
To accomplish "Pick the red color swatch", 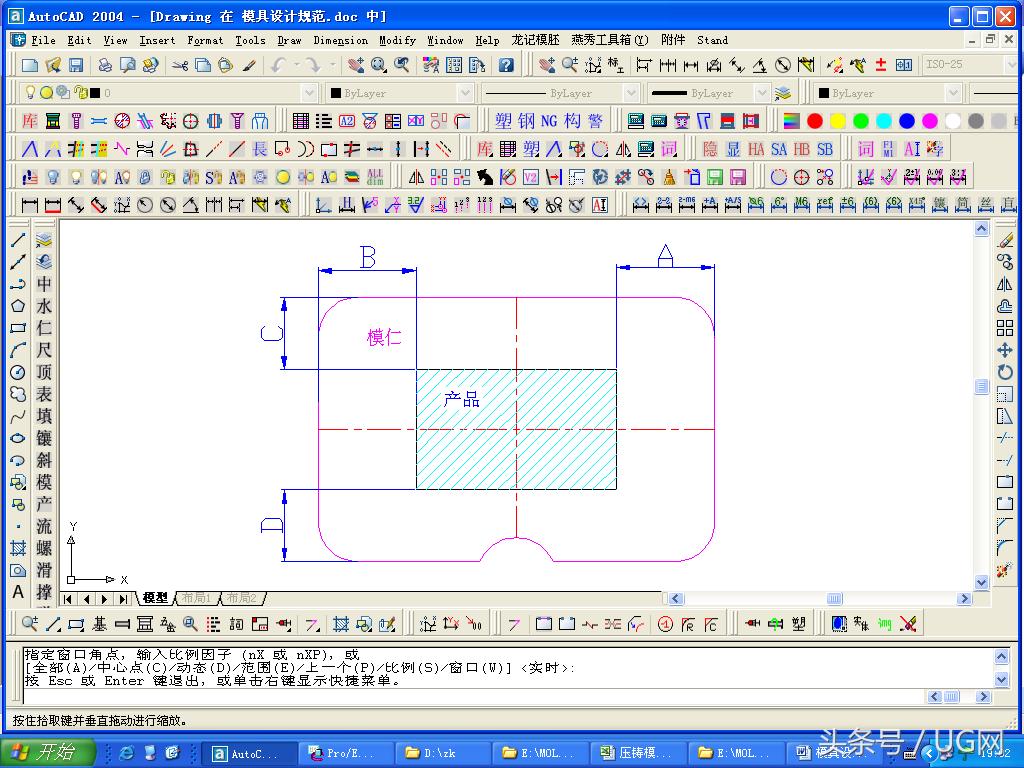I will click(815, 121).
